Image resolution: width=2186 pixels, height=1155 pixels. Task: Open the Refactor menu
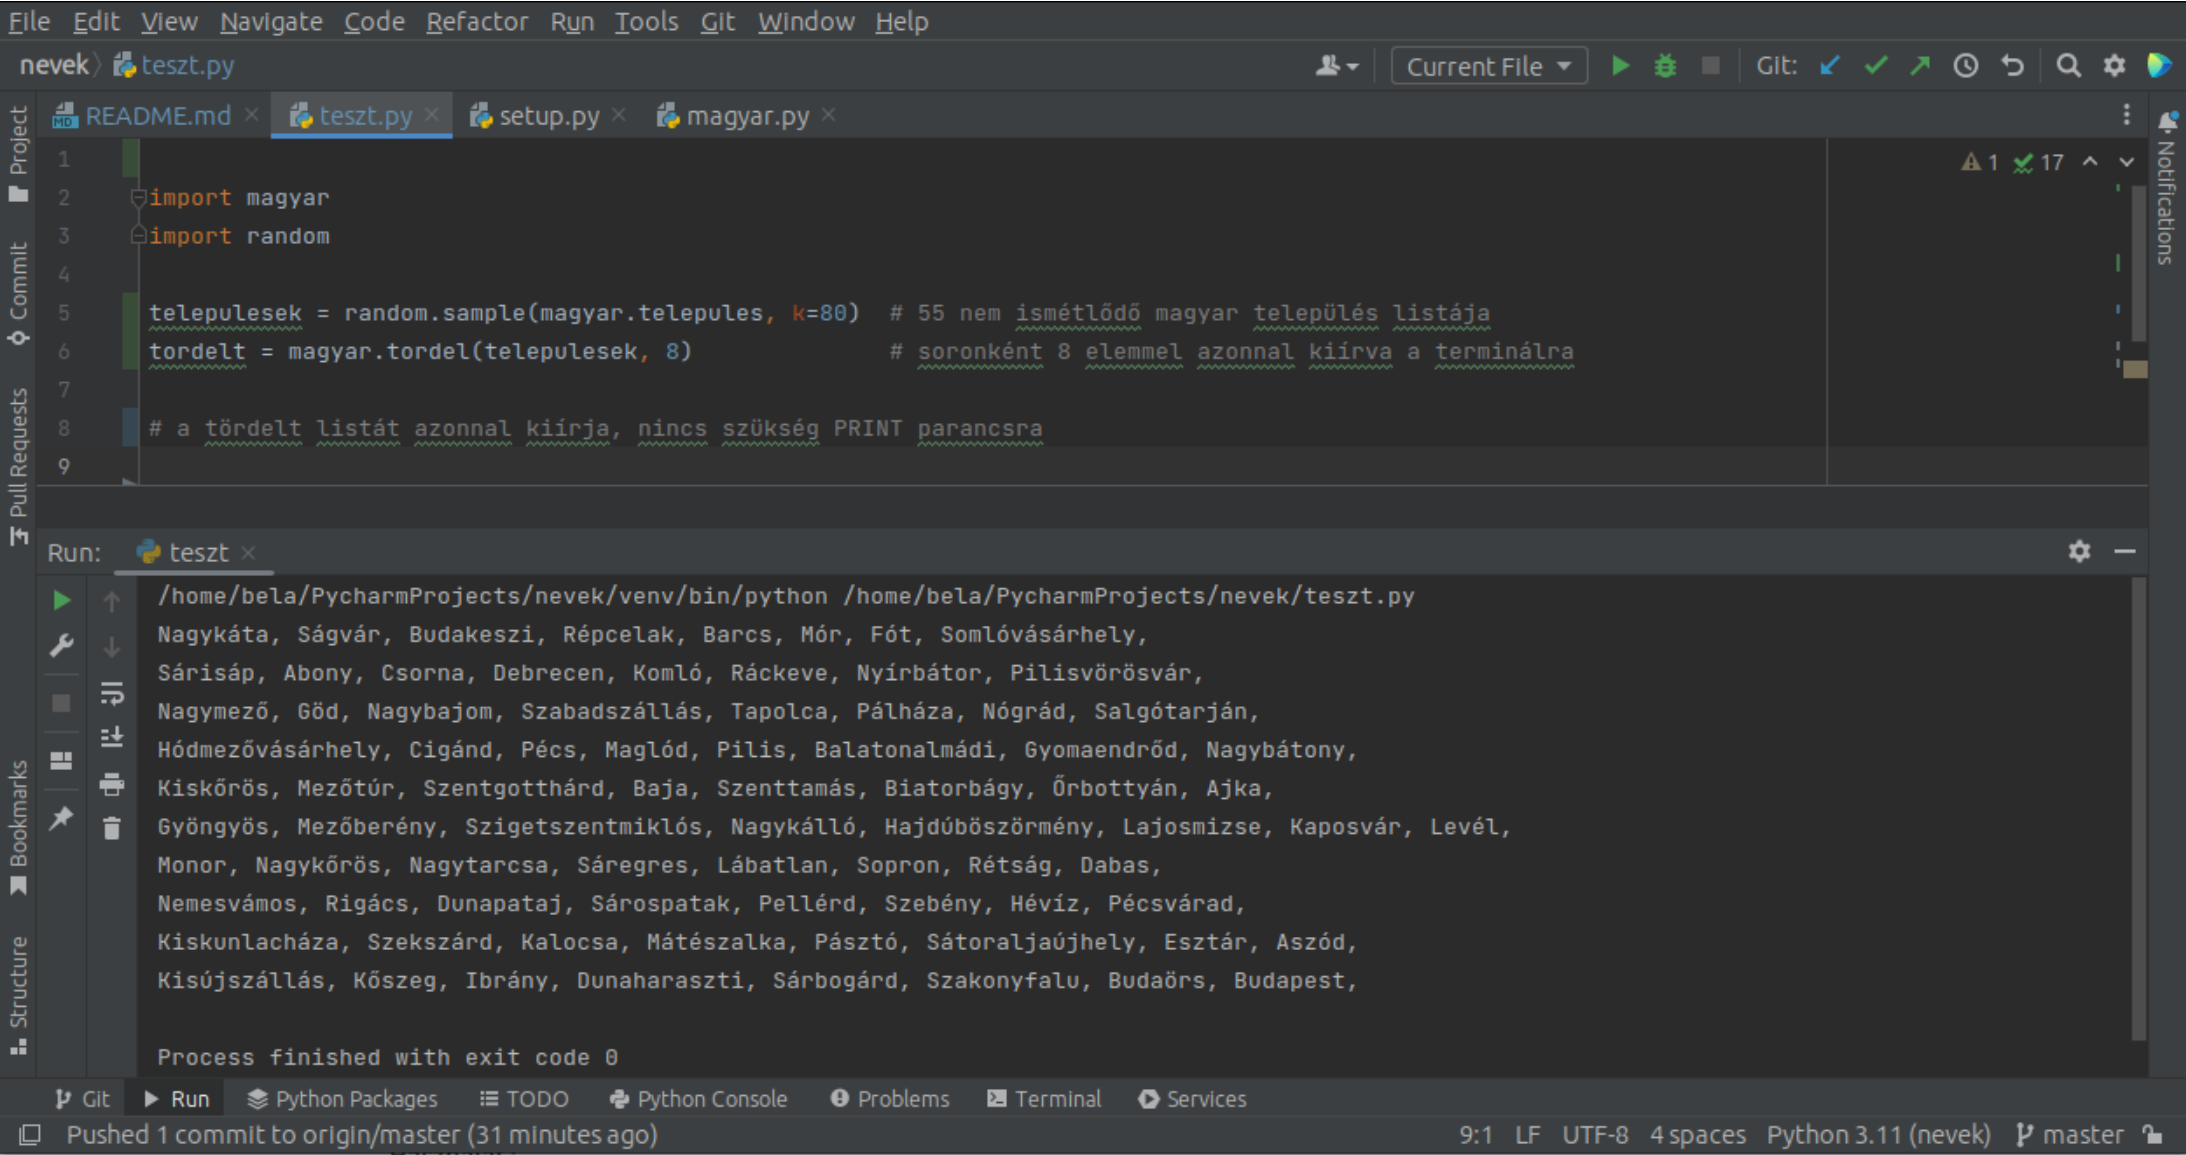click(x=478, y=21)
